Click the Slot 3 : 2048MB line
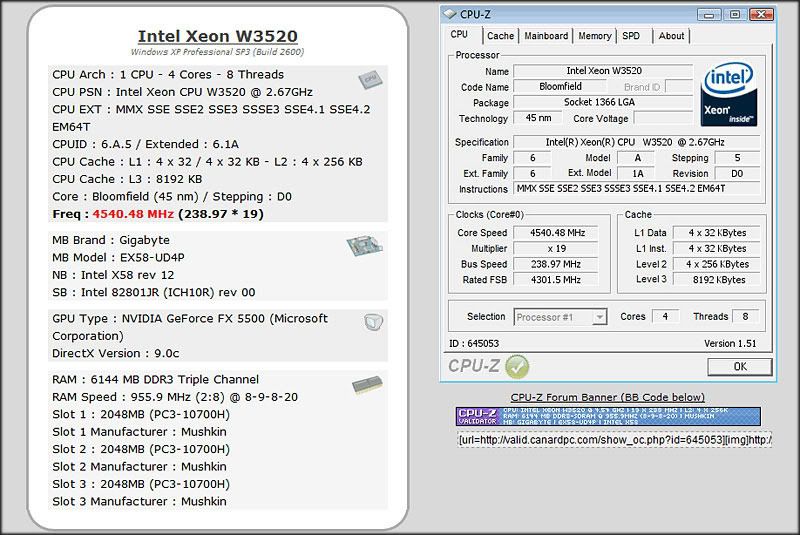Viewport: 800px width, 535px height. point(141,485)
